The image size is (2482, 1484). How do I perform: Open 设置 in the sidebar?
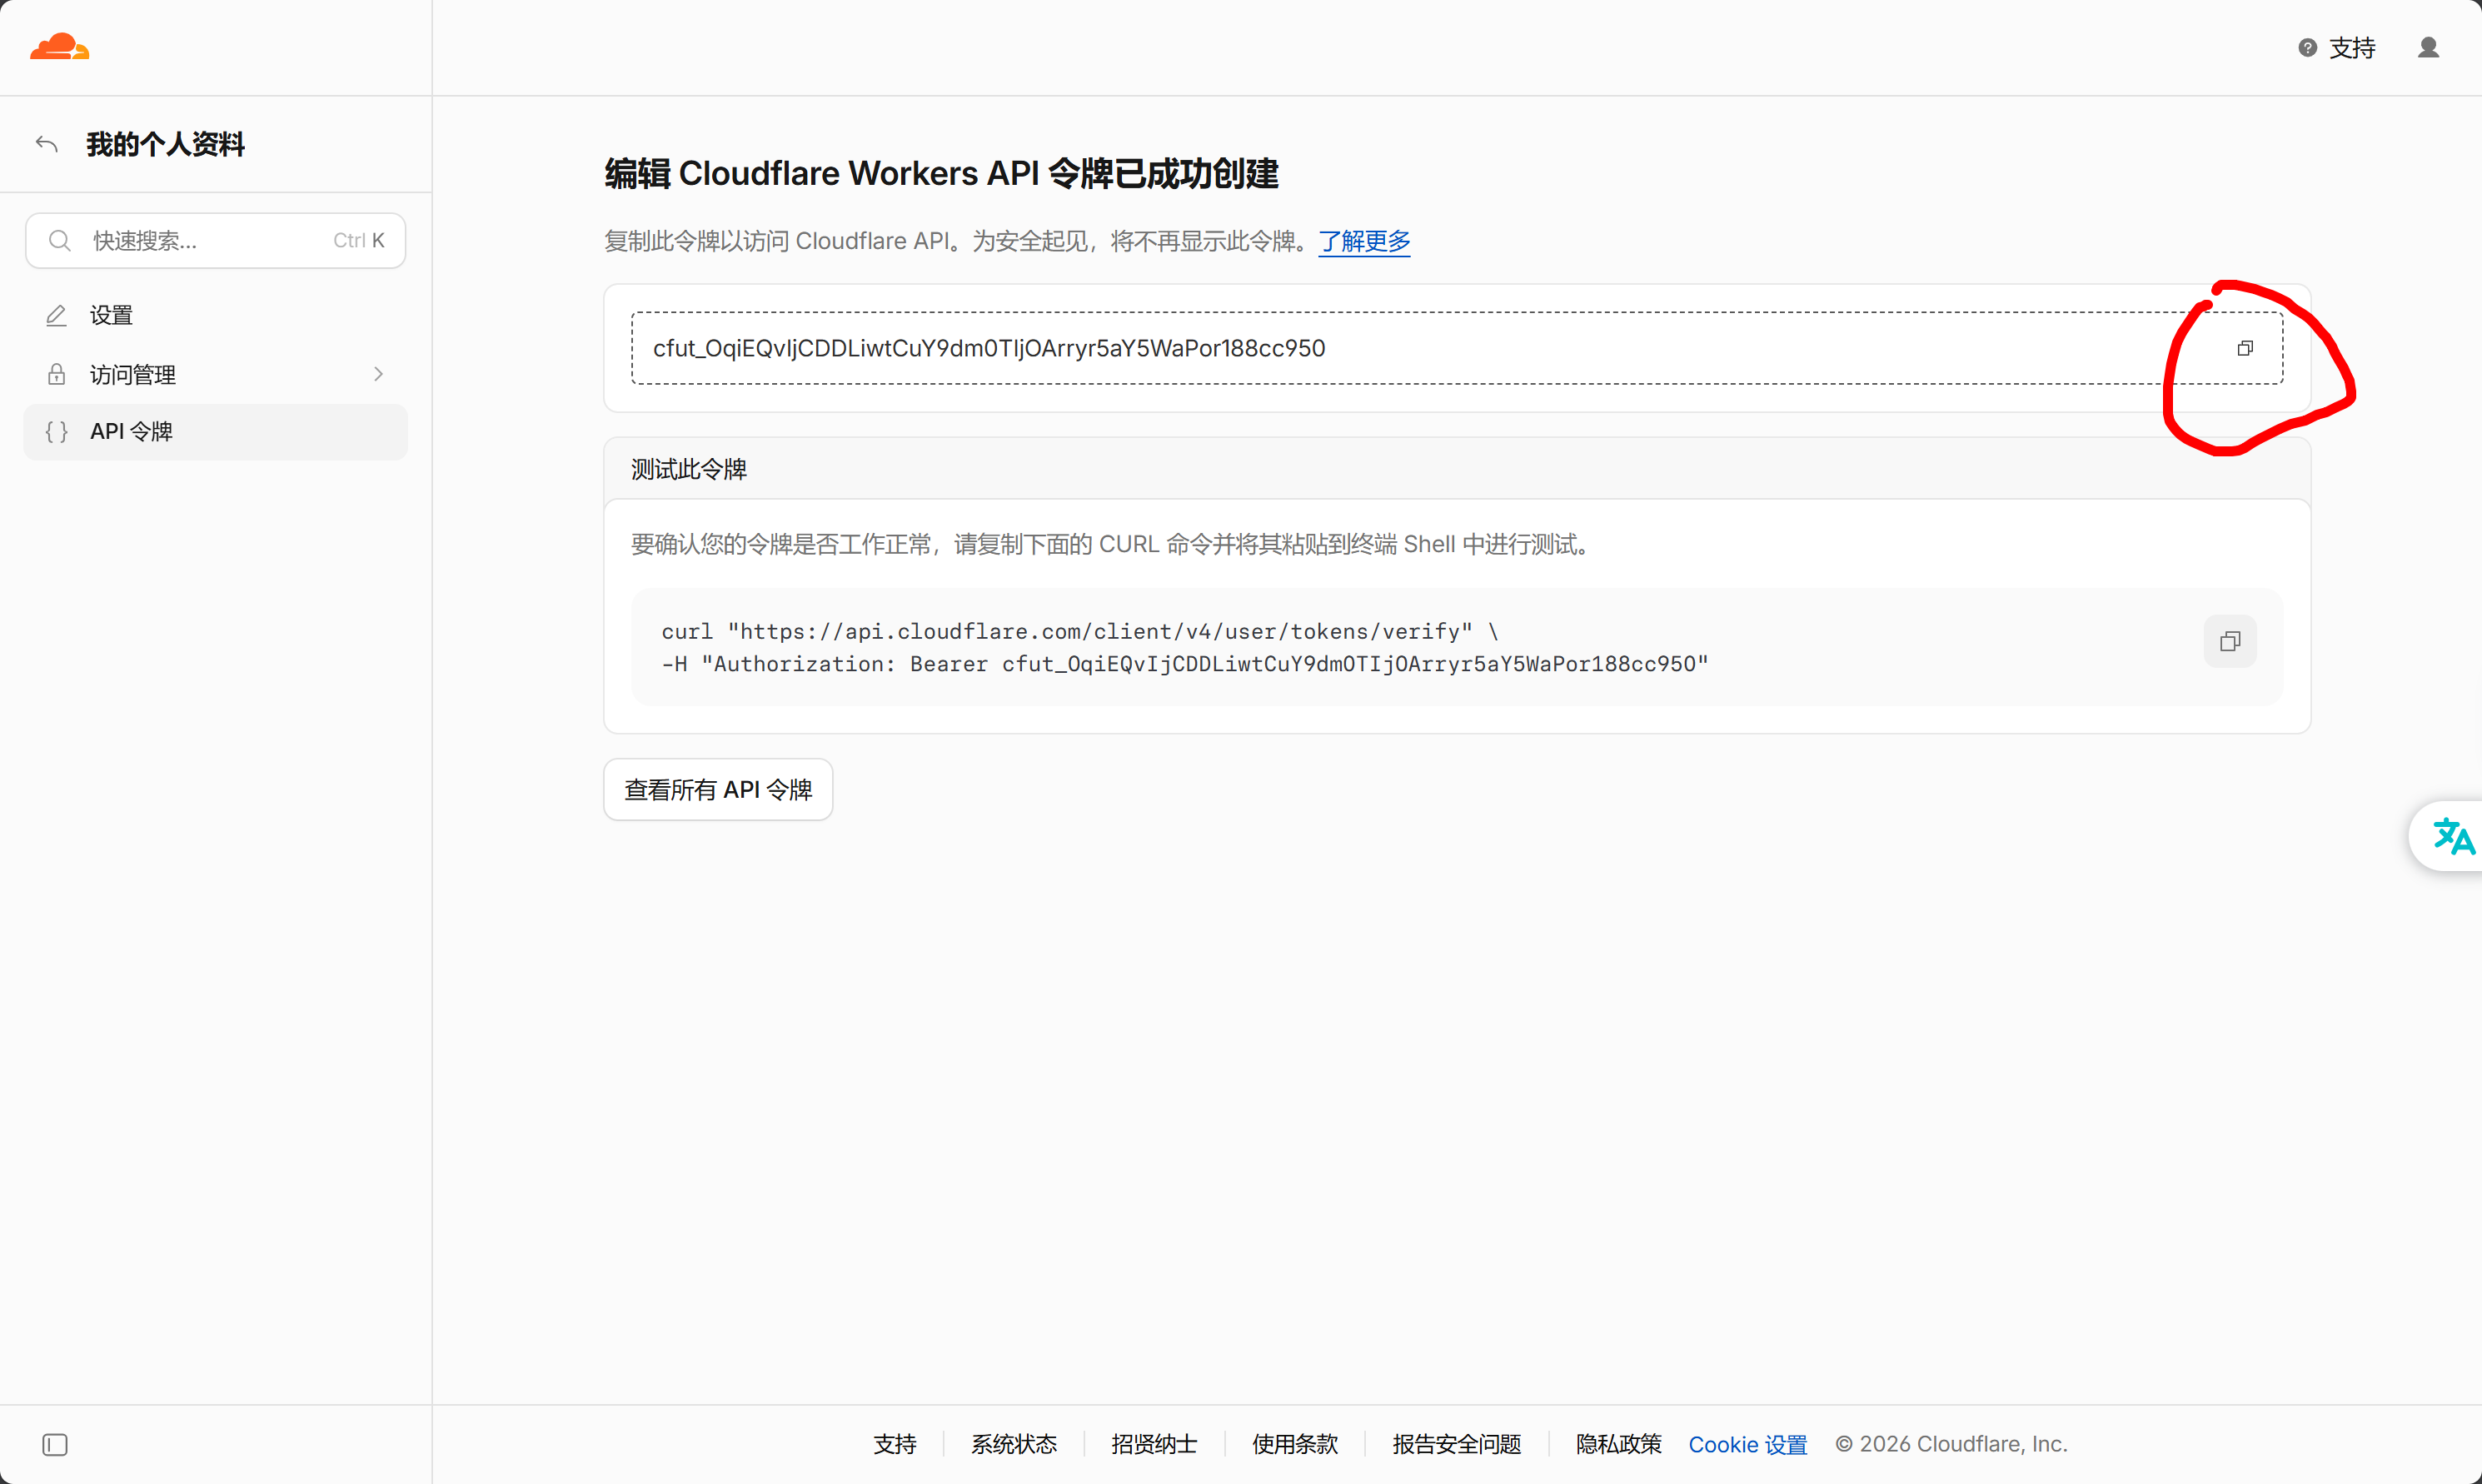click(x=216, y=315)
